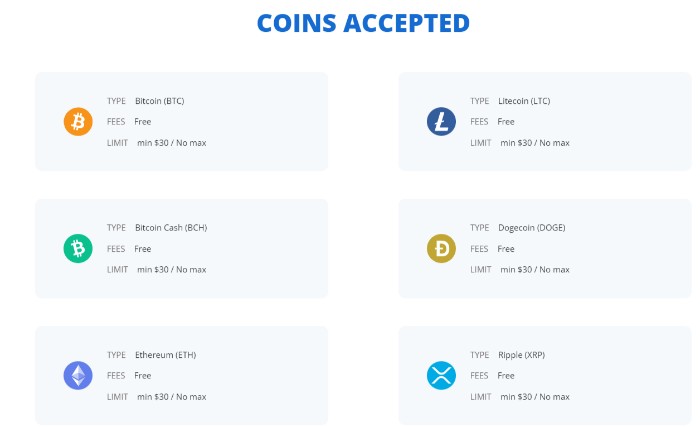This screenshot has width=700, height=427.
Task: Select the Dogecoin (DOGE) label
Action: tap(531, 228)
